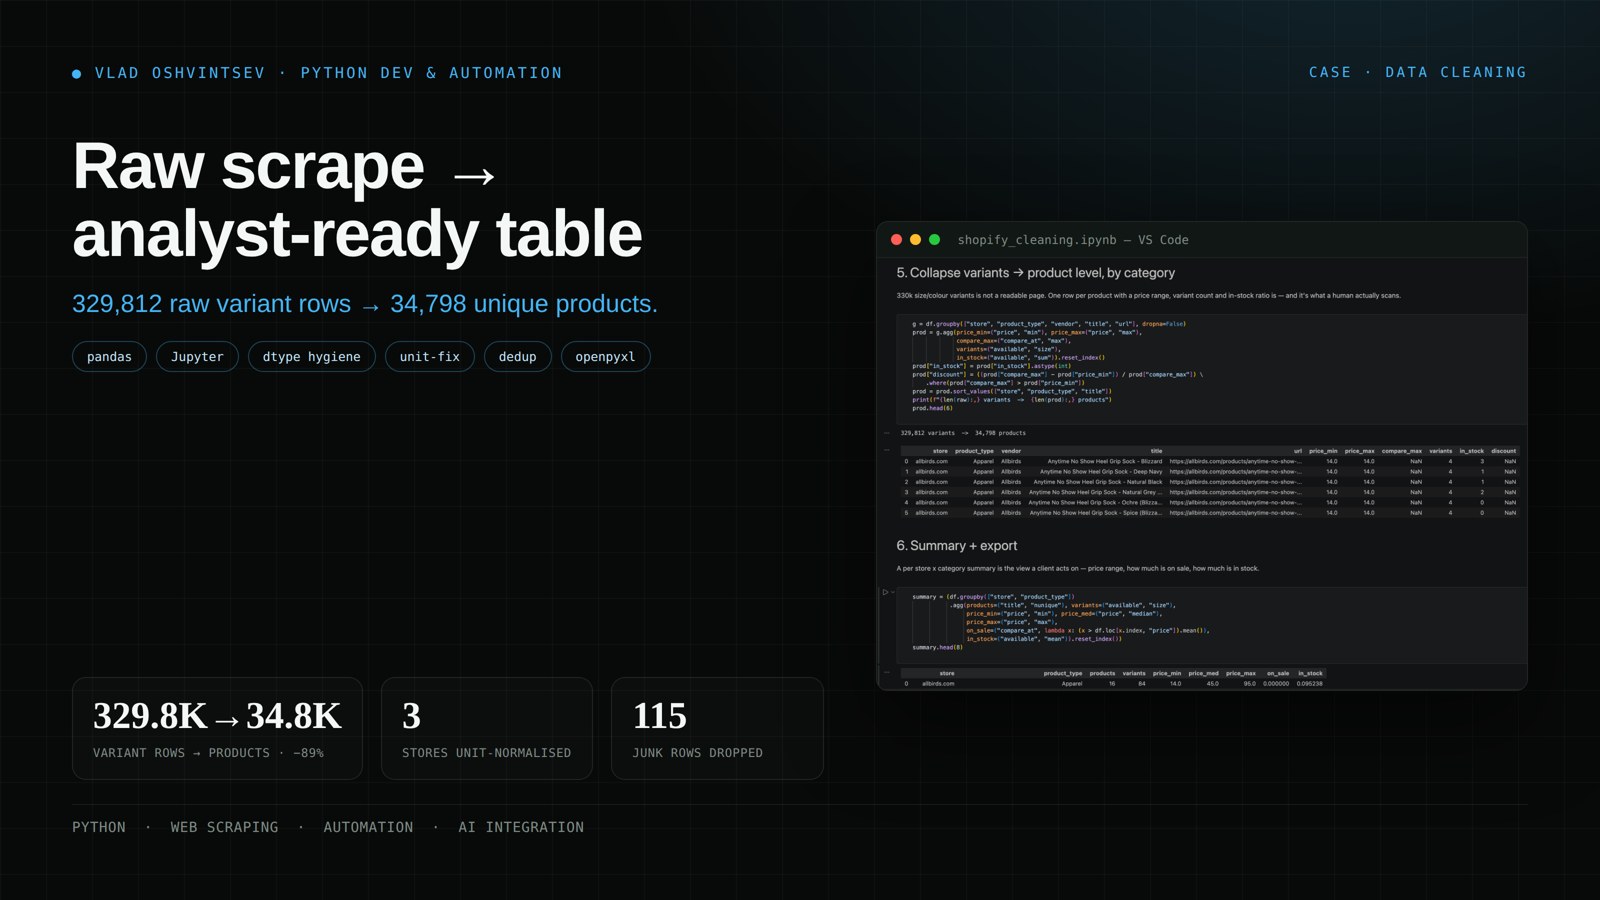Click 'VLAD OSHVINTSEV' in the header

pyautogui.click(x=180, y=73)
